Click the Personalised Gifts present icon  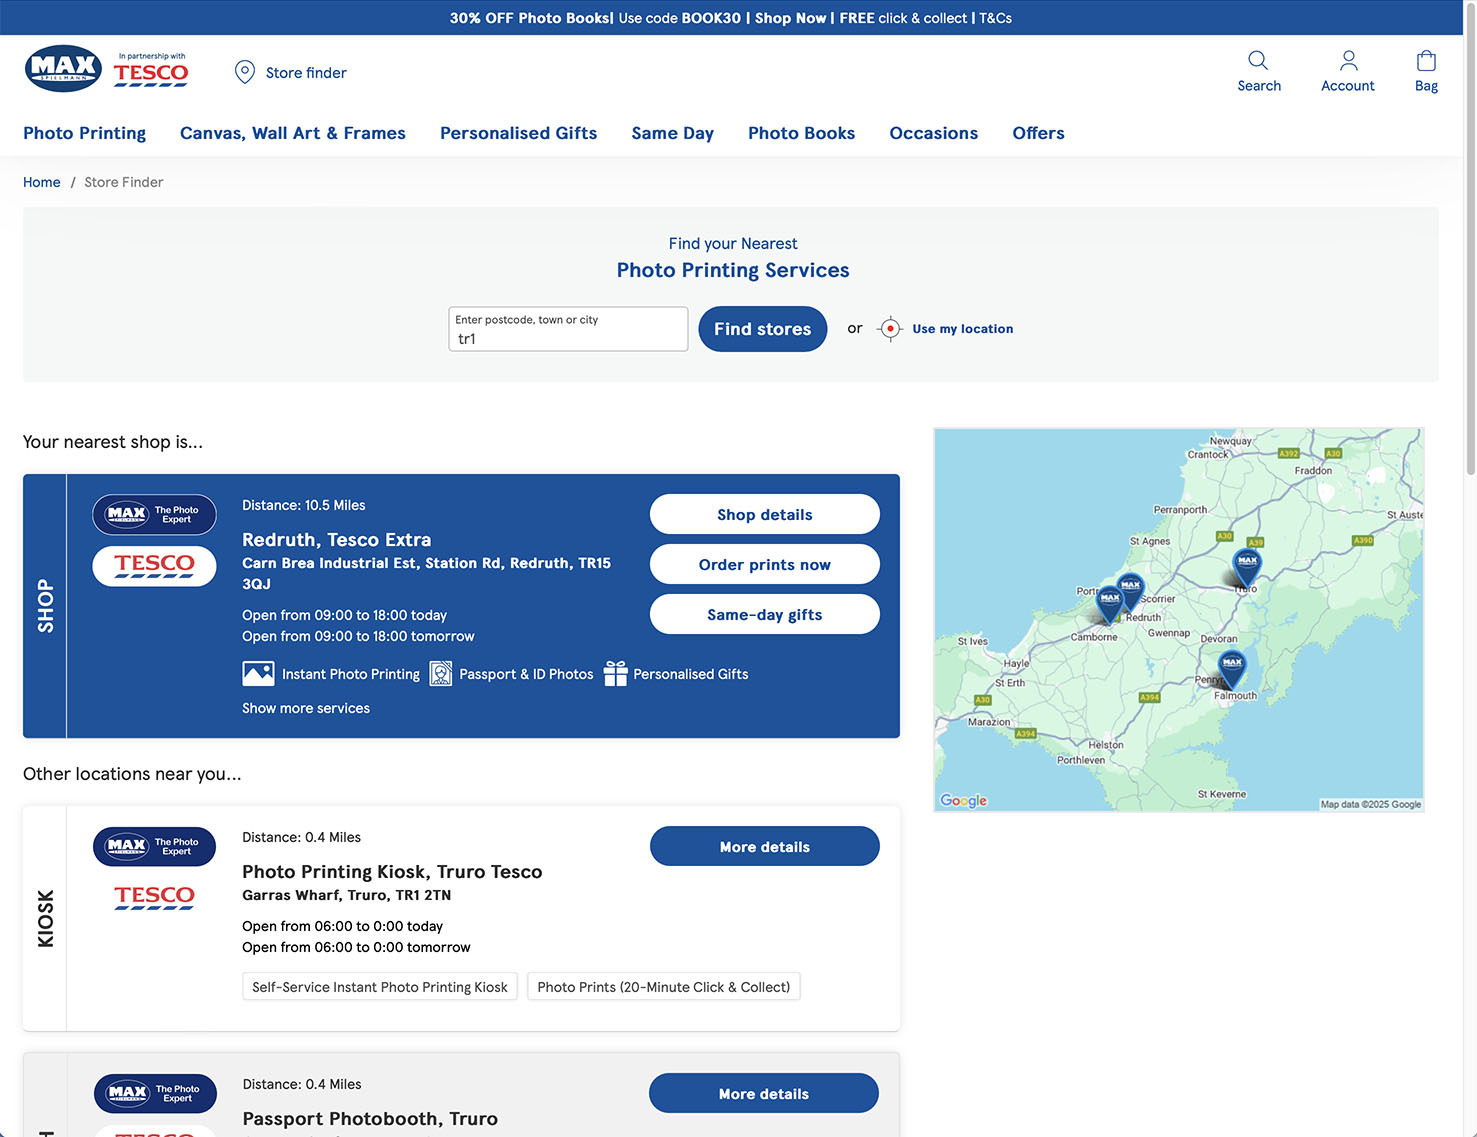click(616, 674)
